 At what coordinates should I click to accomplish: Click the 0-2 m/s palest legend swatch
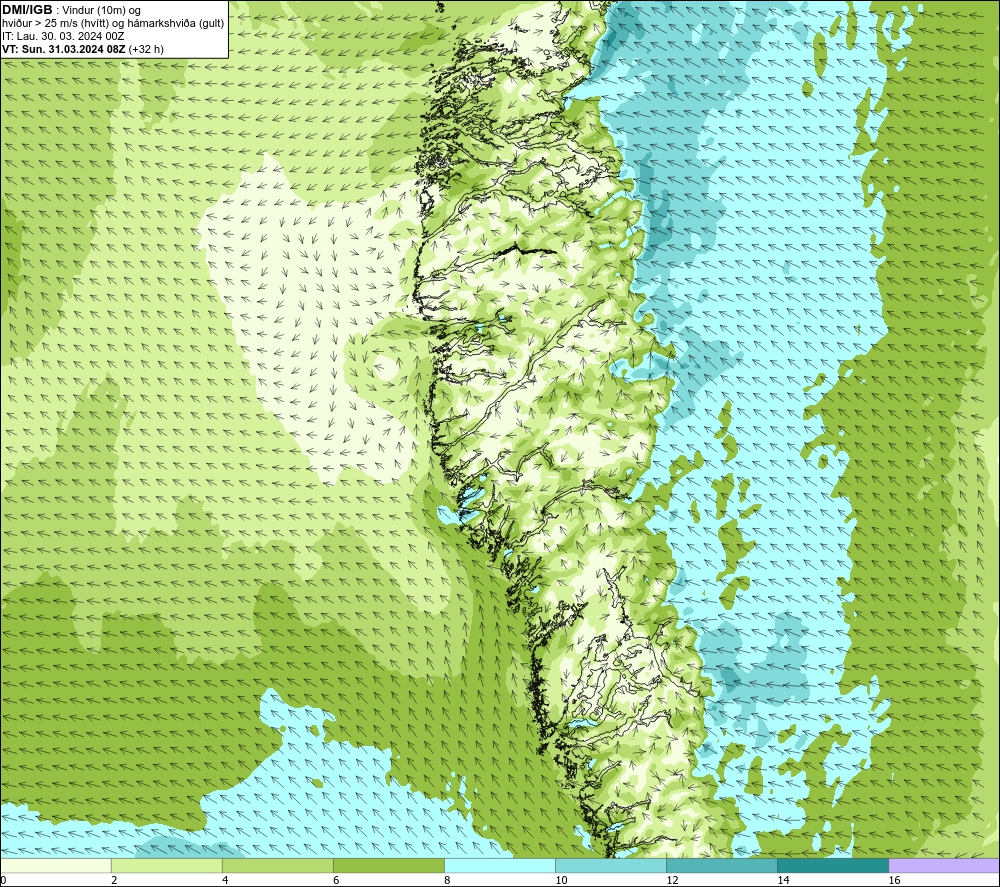(56, 865)
